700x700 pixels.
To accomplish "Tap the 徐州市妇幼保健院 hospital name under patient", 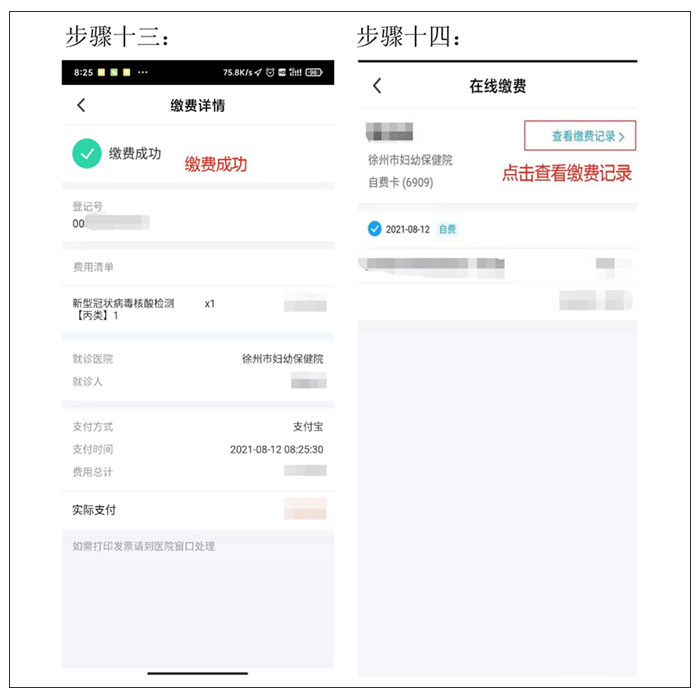I will coord(410,160).
